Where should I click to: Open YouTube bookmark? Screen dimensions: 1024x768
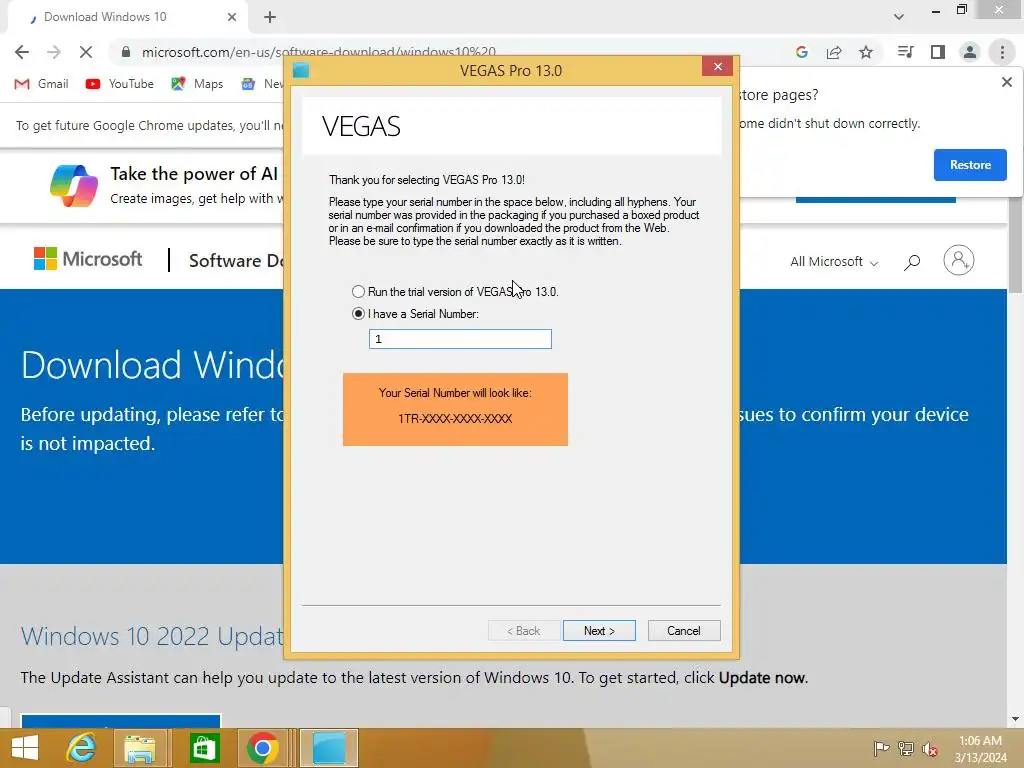pos(120,84)
